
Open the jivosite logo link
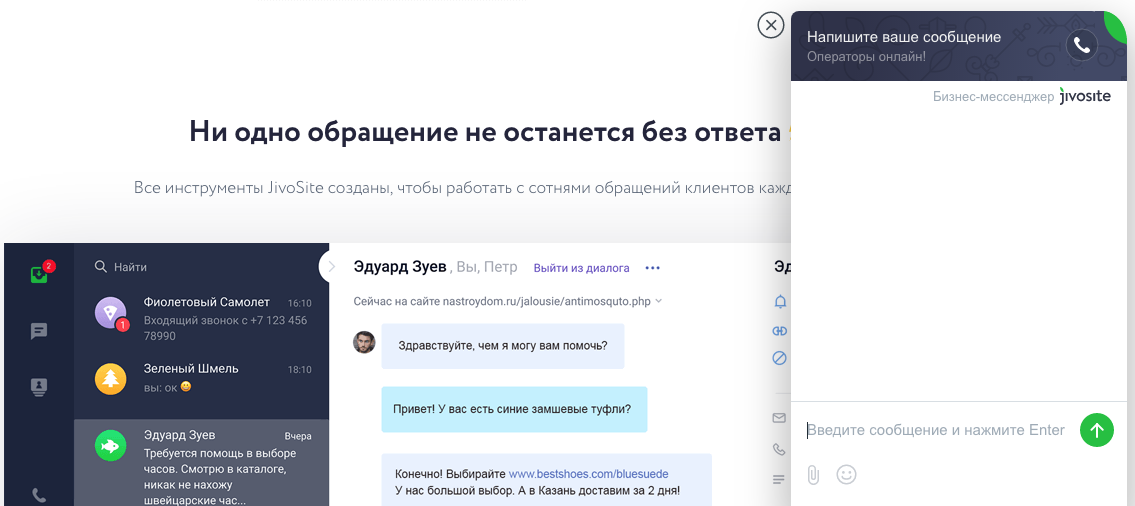point(1084,96)
